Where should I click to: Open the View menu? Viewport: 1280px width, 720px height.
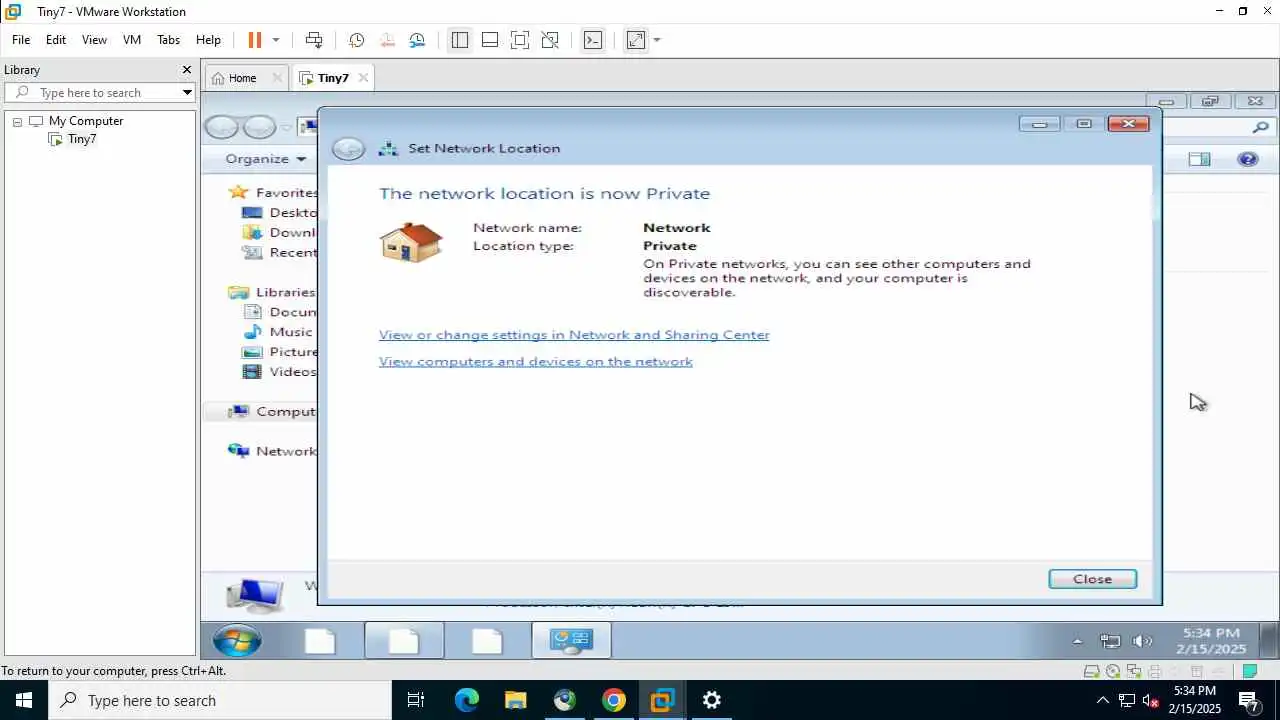coord(94,40)
